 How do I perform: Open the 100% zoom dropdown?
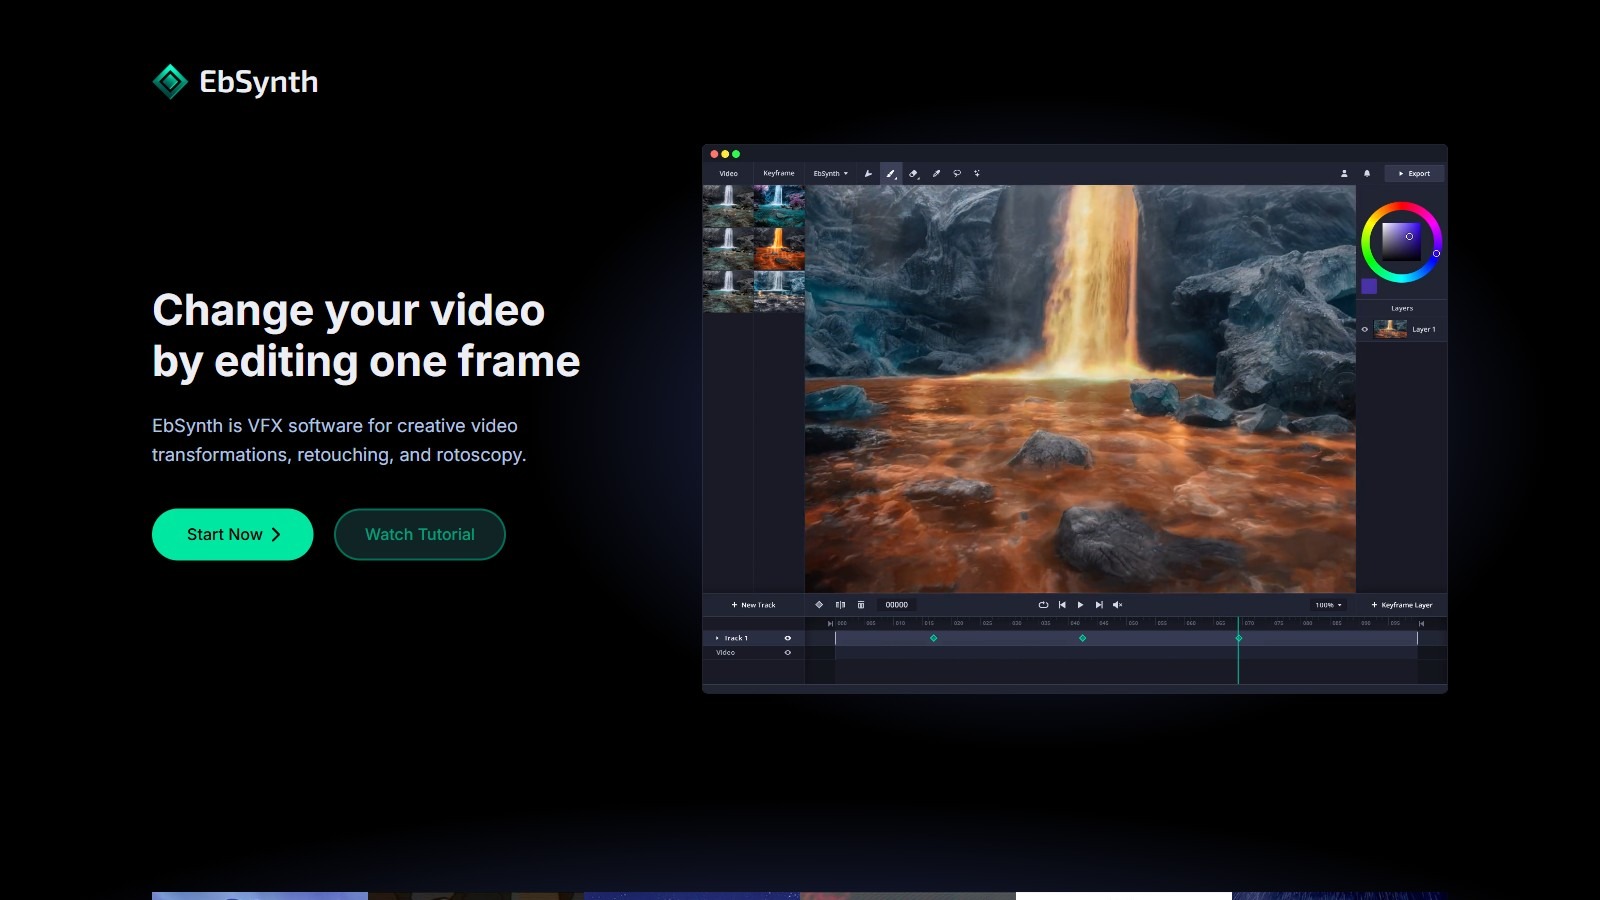pyautogui.click(x=1328, y=605)
